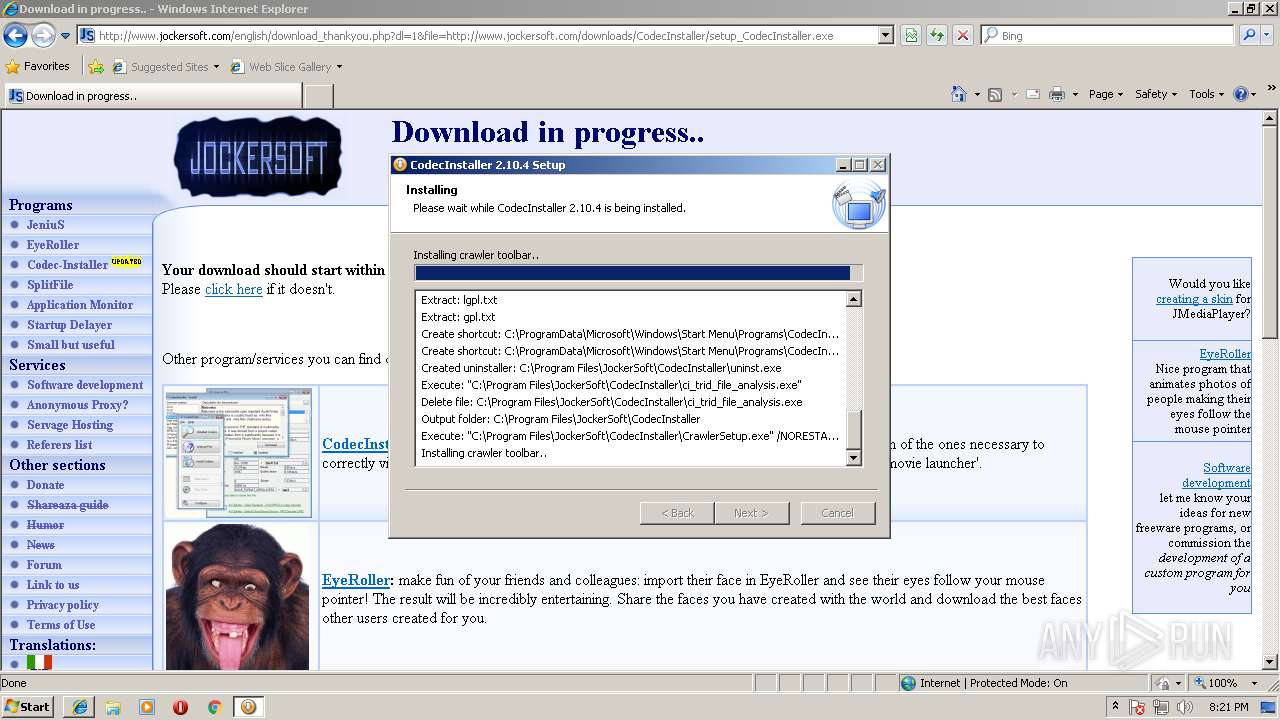The image size is (1280, 720).
Task: Click the Home icon in command bar
Action: click(x=958, y=94)
